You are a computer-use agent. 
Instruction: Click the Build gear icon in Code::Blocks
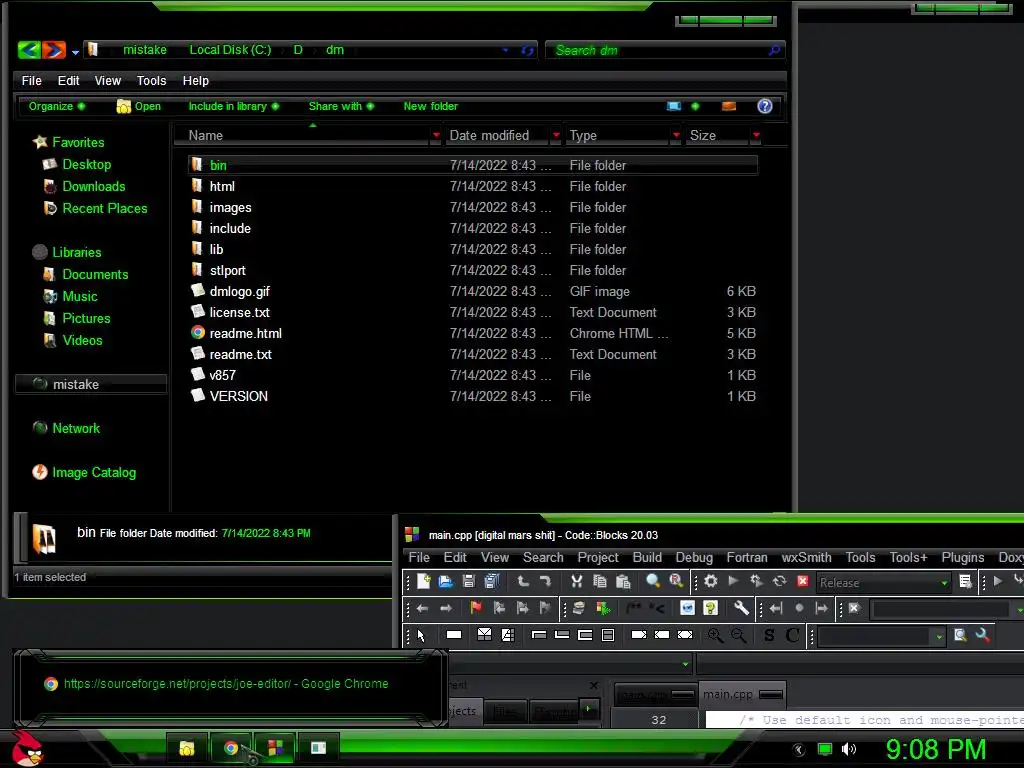(x=711, y=581)
